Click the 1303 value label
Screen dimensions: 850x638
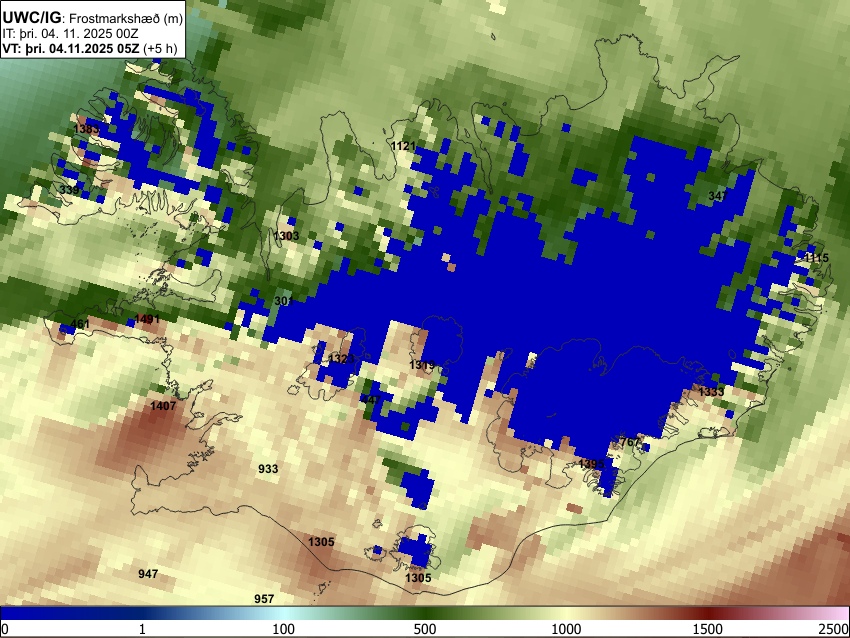[x=286, y=236]
